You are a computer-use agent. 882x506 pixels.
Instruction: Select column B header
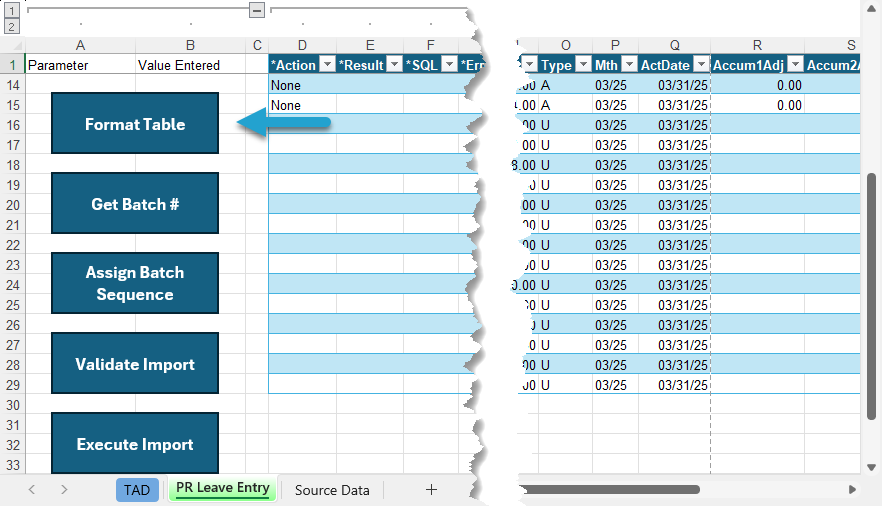click(190, 46)
